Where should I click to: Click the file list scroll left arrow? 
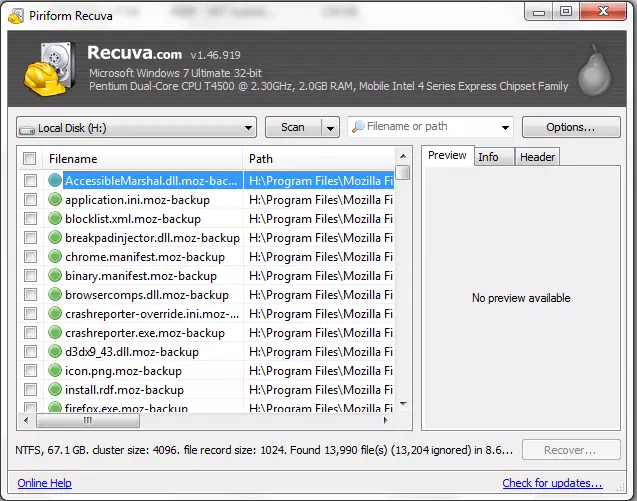(26, 420)
